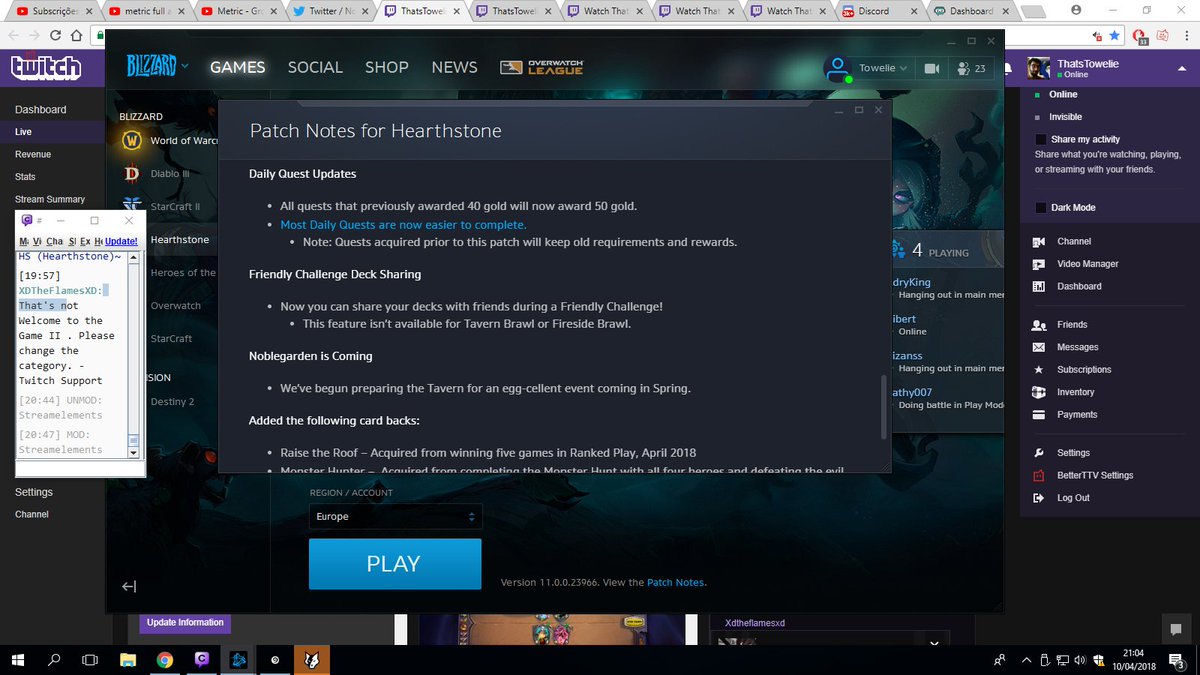The width and height of the screenshot is (1200, 675).
Task: Expand the Towelie account dropdown
Action: click(x=883, y=68)
